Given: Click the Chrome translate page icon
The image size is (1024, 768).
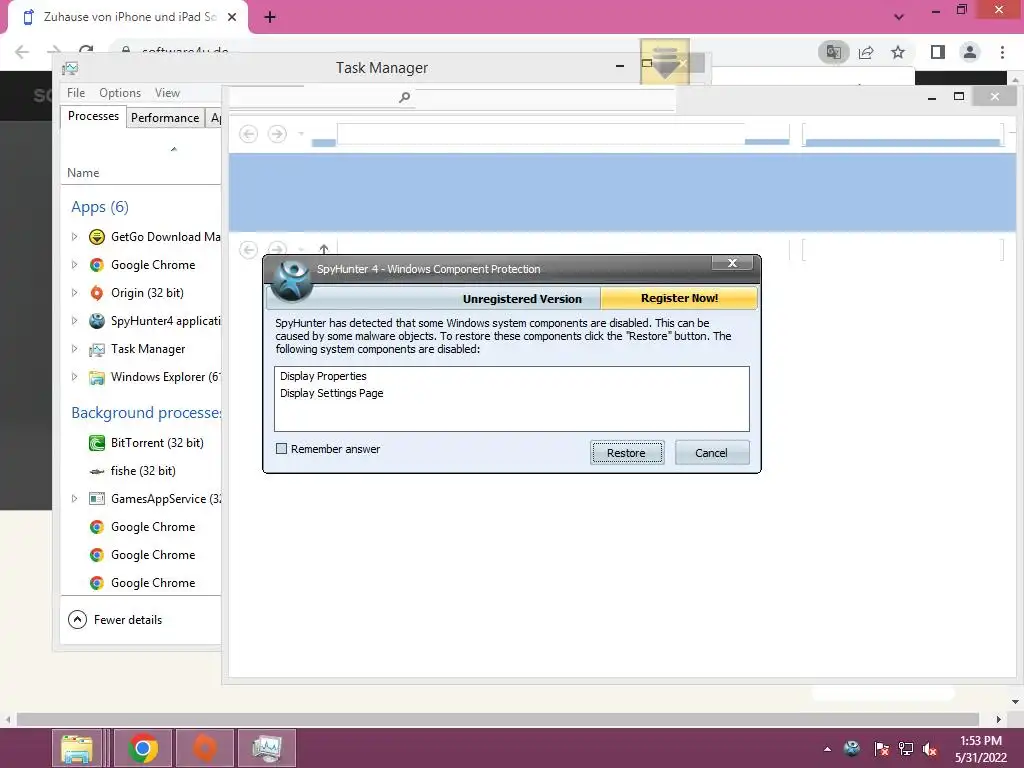Looking at the screenshot, I should (834, 52).
